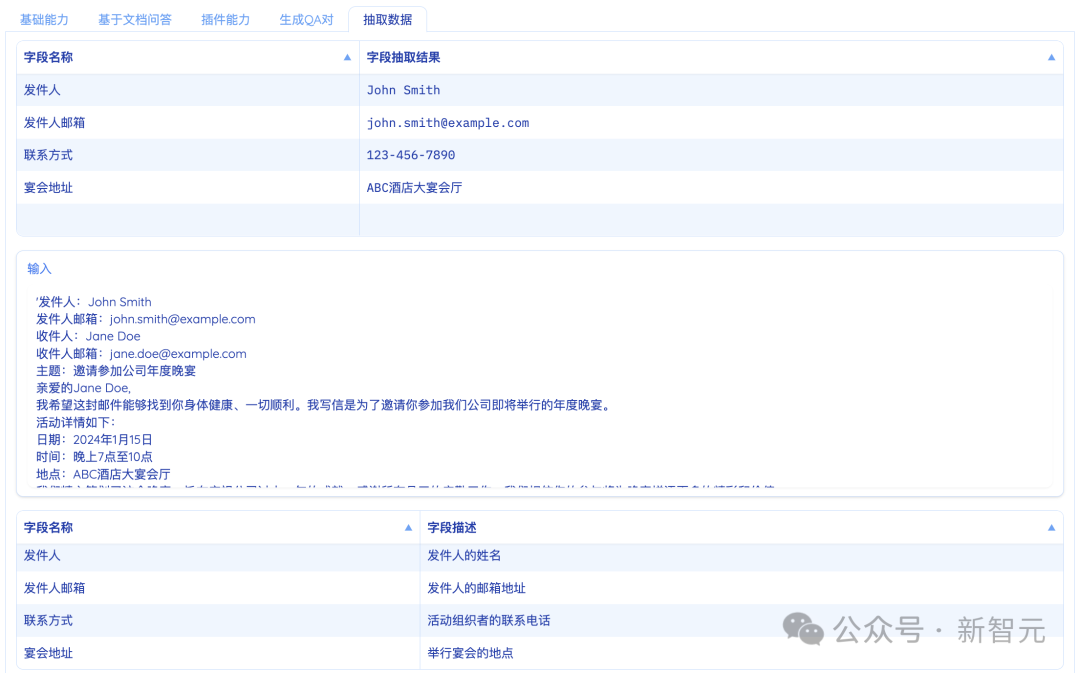Viewport: 1080px width, 673px height.
Task: Click the ABC酒店大宴会厅 result cell
Action: coord(414,188)
